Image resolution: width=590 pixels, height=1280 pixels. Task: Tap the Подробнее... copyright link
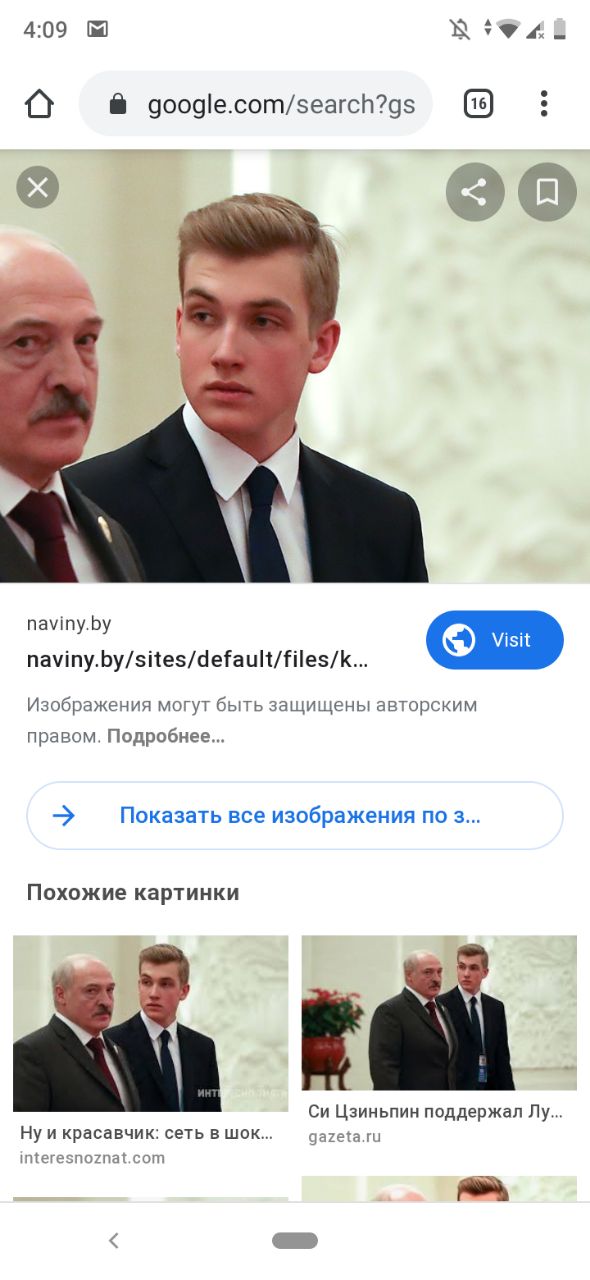pos(166,736)
